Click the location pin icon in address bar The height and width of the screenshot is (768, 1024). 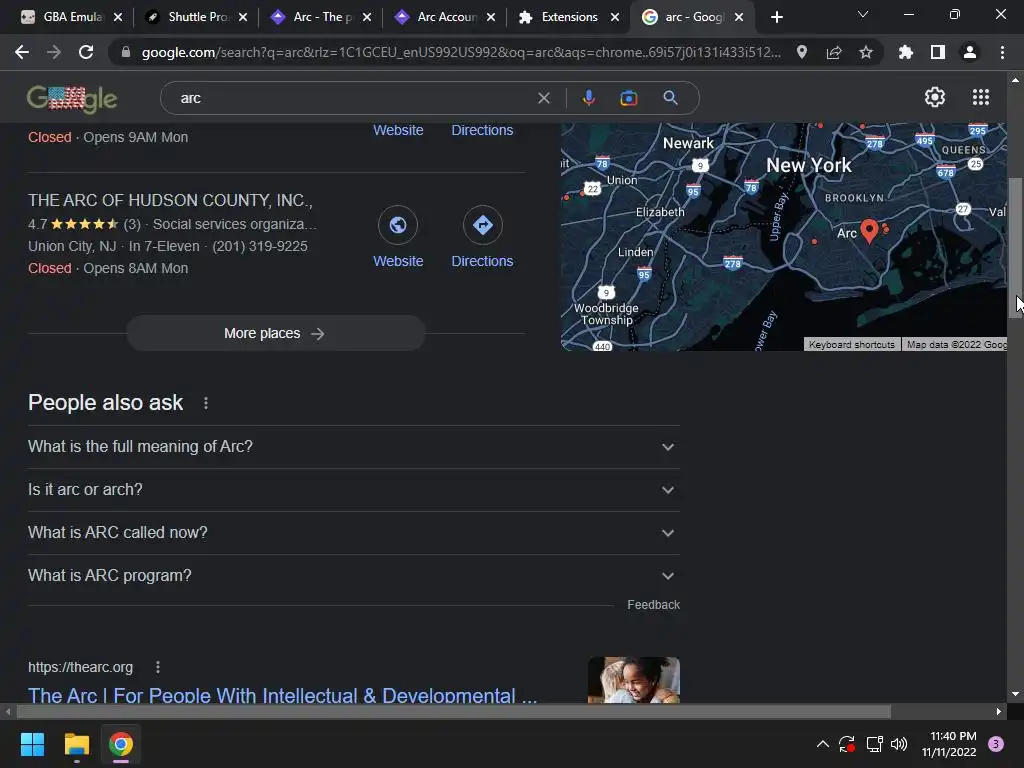[802, 52]
